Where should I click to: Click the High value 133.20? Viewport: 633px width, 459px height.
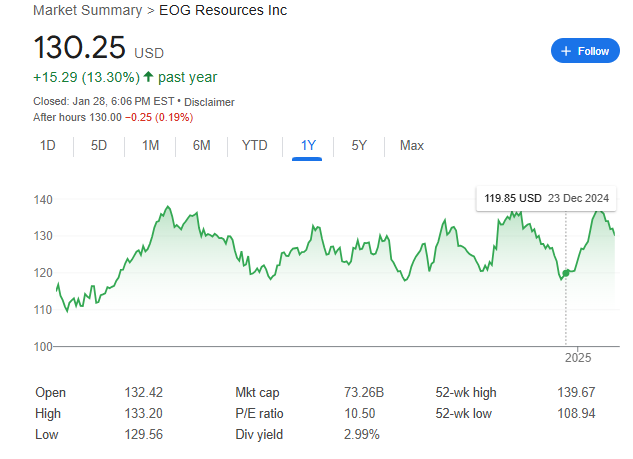(143, 413)
